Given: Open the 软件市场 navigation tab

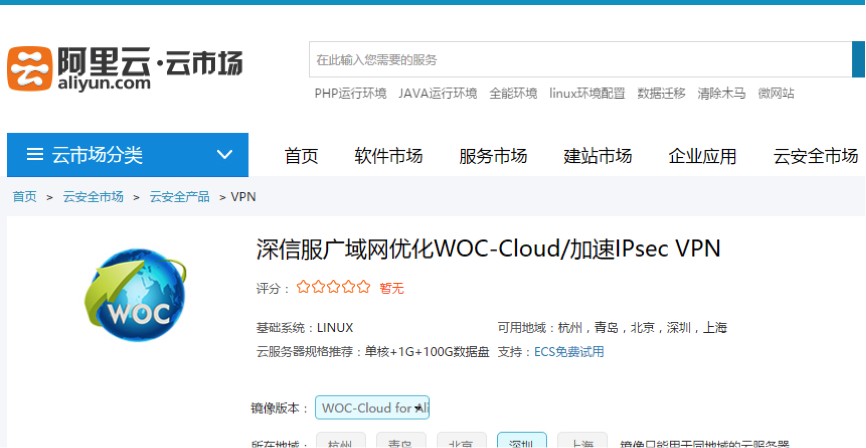Looking at the screenshot, I should tap(388, 156).
